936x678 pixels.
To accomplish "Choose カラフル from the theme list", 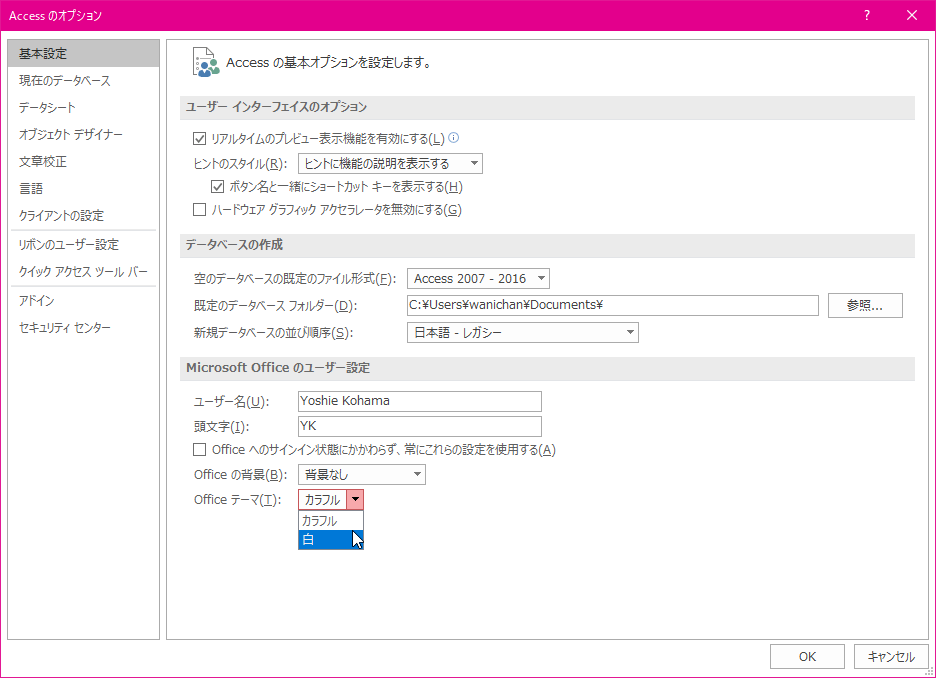I will [331, 520].
